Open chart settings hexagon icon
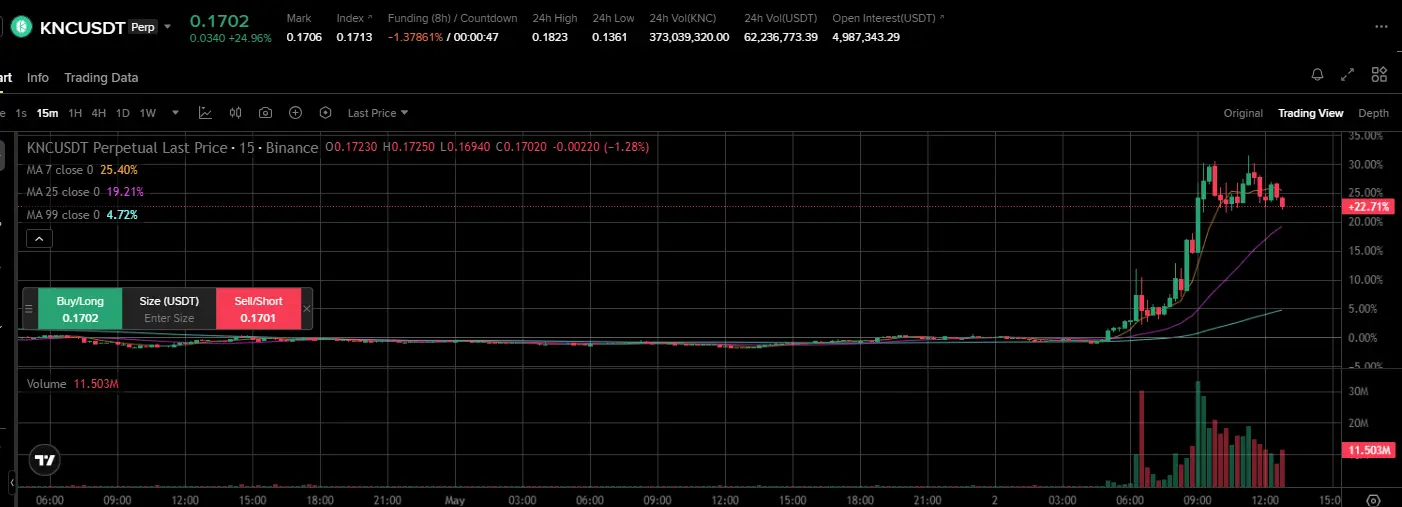 click(x=325, y=113)
